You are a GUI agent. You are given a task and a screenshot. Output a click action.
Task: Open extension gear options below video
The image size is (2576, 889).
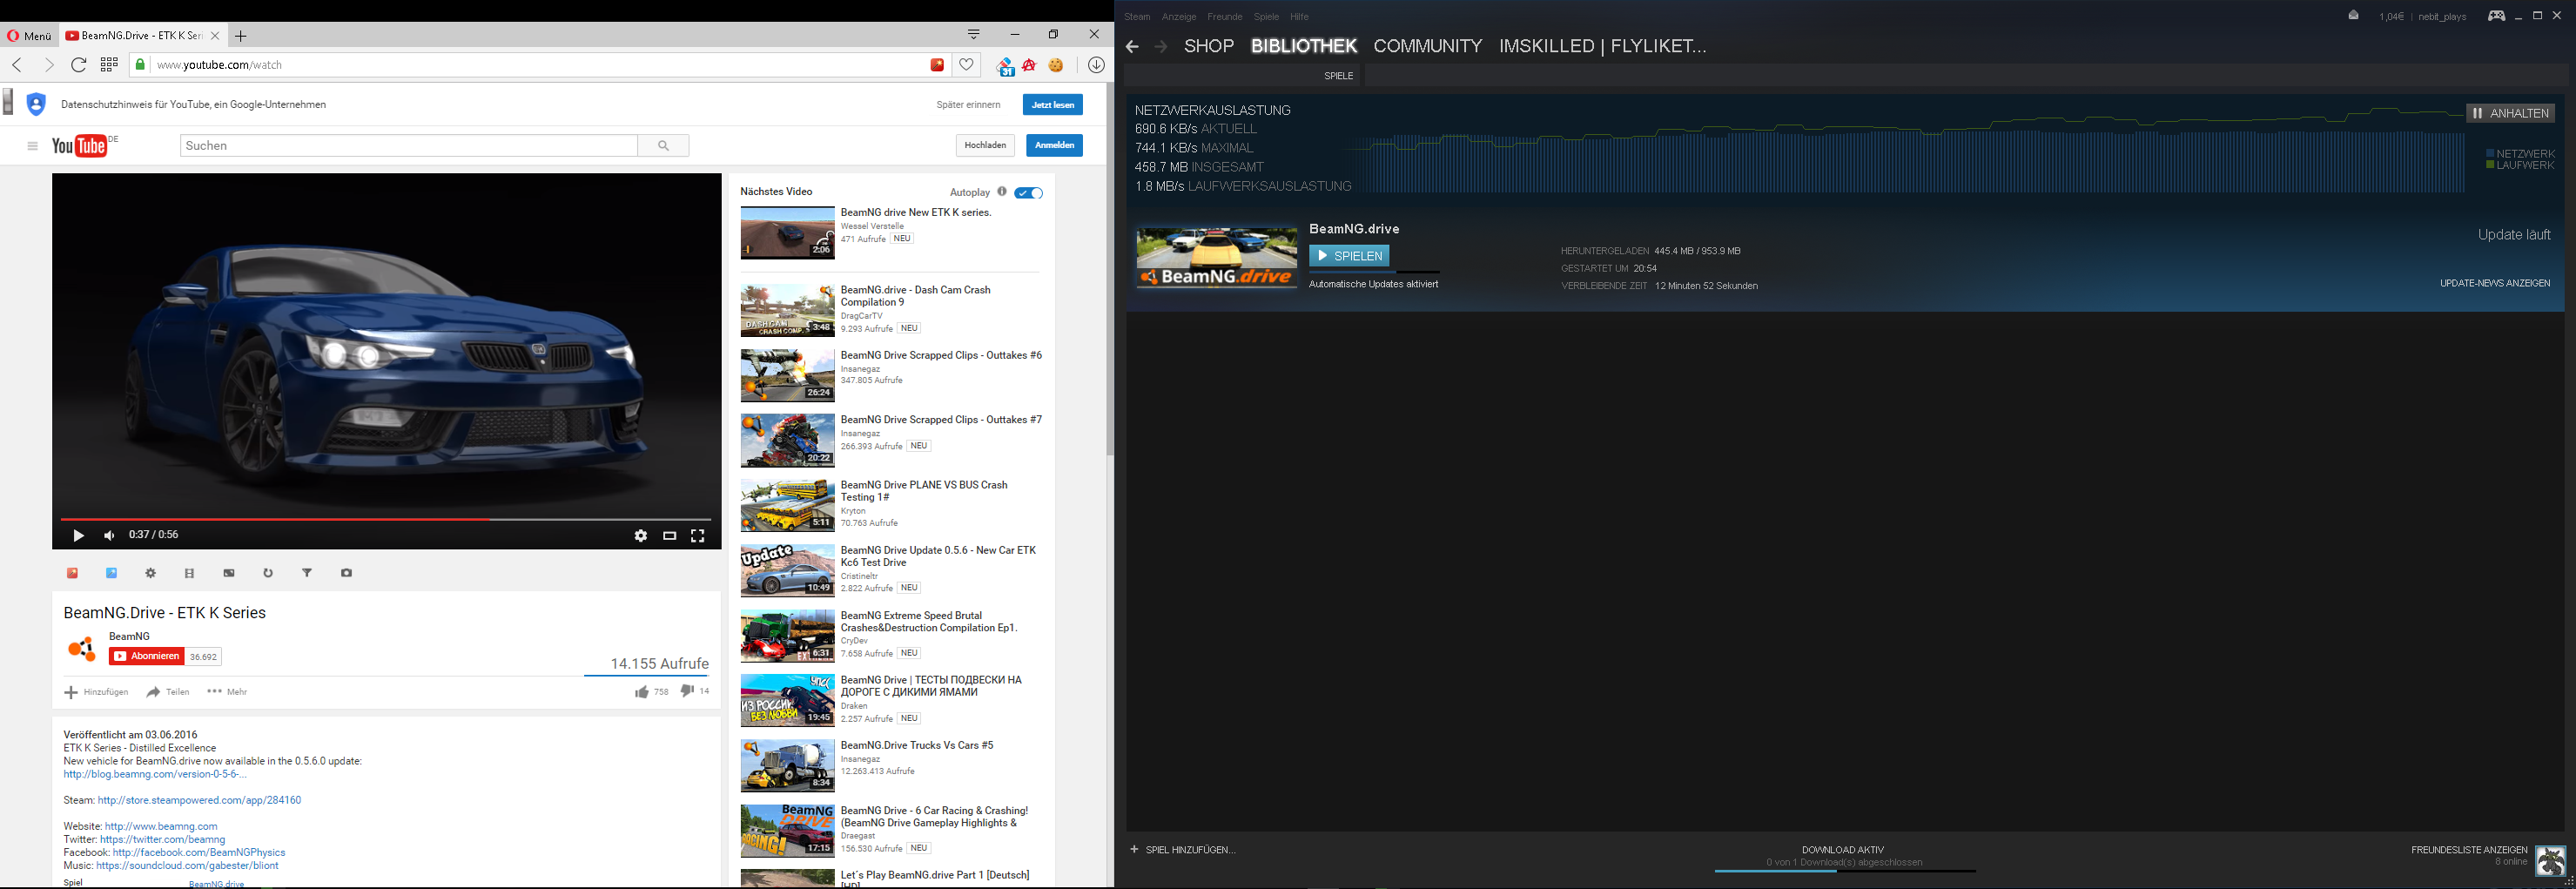(x=150, y=573)
